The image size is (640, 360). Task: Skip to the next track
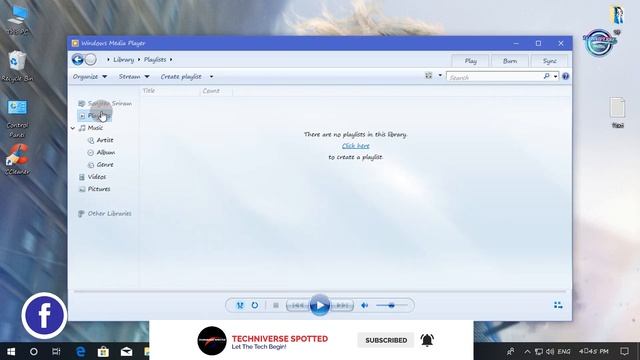pos(342,305)
